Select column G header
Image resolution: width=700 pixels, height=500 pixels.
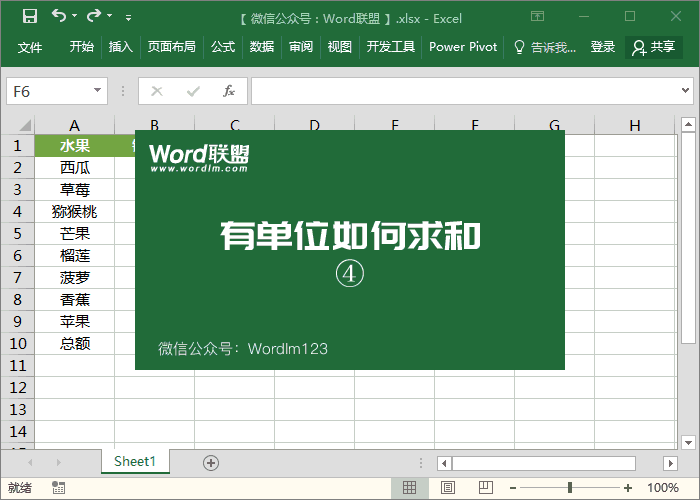click(554, 125)
